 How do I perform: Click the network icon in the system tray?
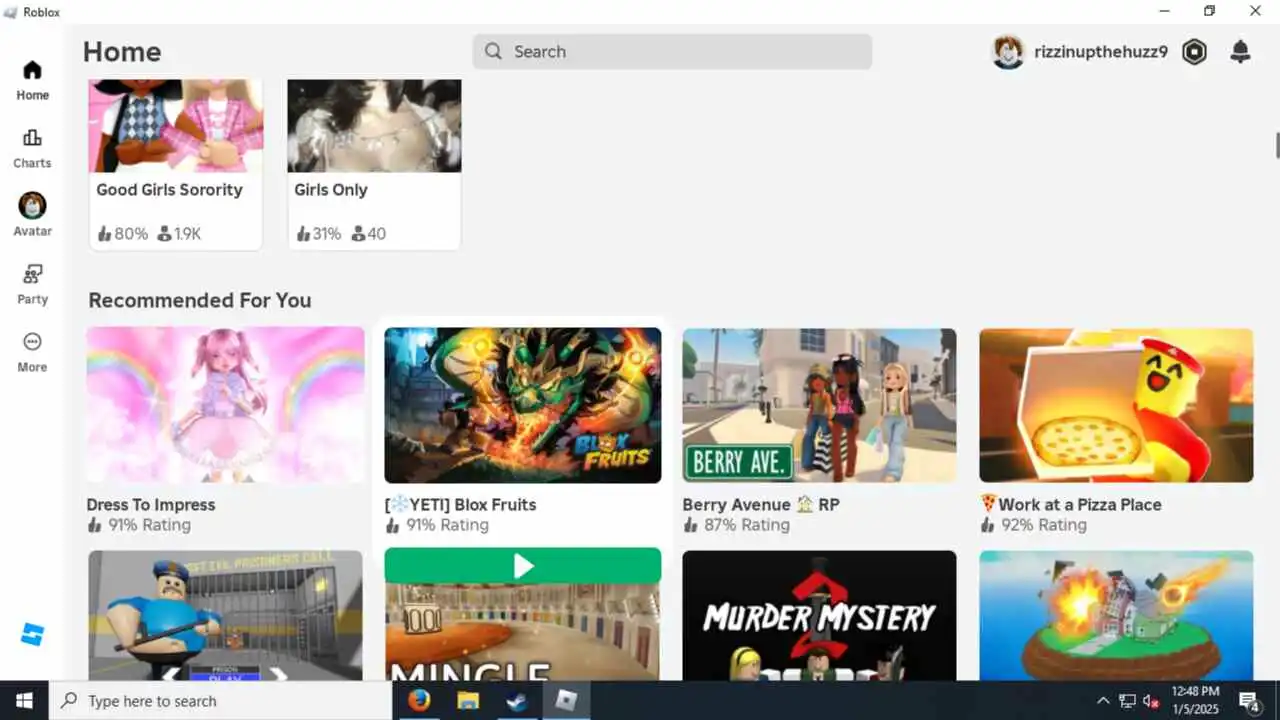[1127, 701]
